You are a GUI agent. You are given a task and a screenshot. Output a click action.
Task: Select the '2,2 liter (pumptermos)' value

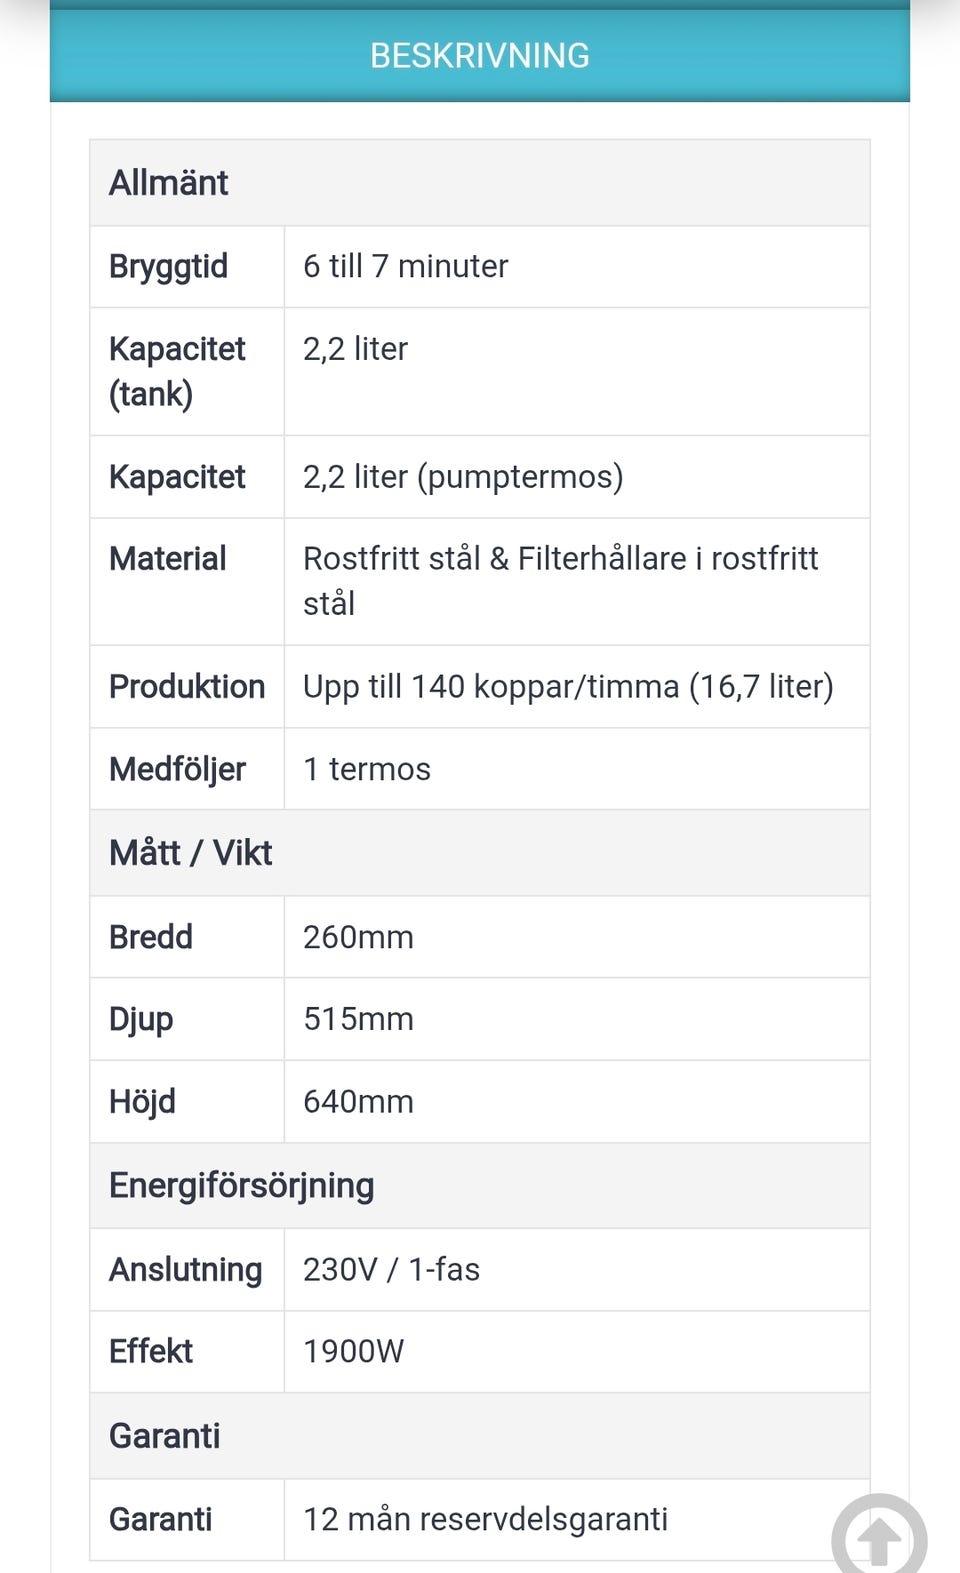463,477
